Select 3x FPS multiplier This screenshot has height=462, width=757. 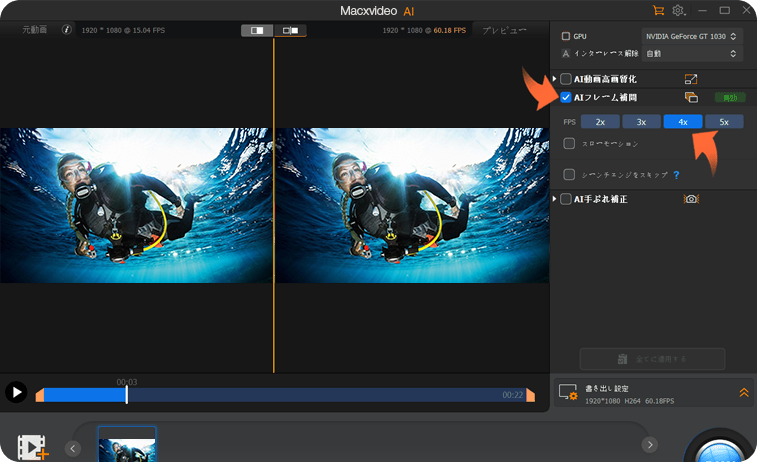click(641, 122)
